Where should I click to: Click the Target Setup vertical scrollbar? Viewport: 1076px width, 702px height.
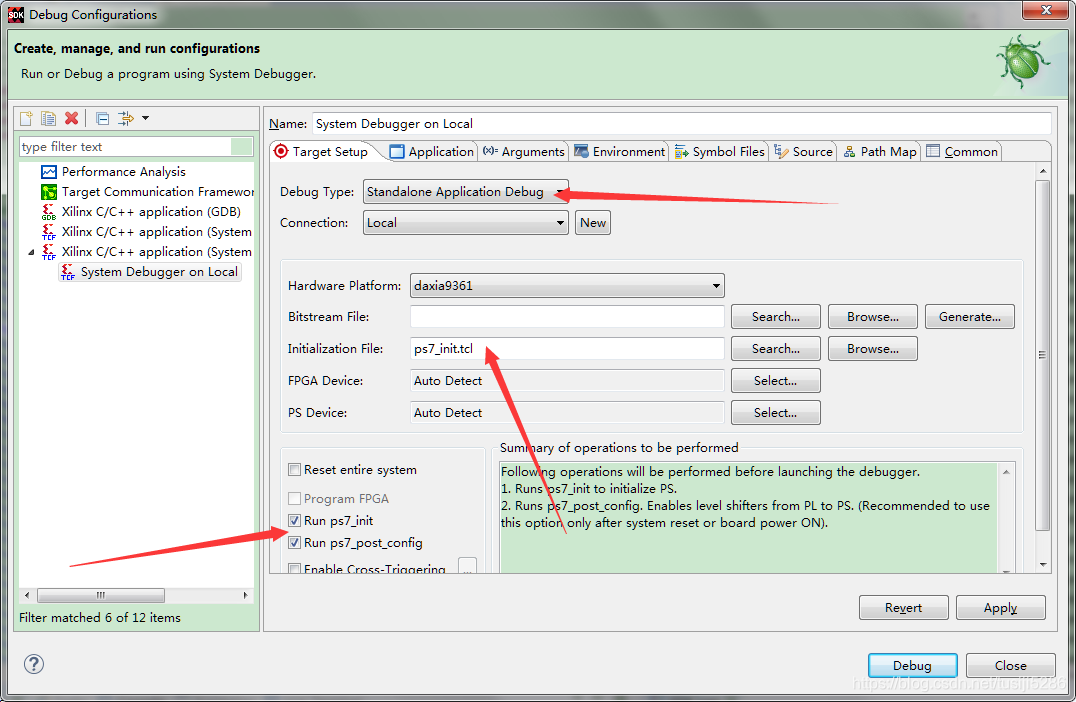1042,355
